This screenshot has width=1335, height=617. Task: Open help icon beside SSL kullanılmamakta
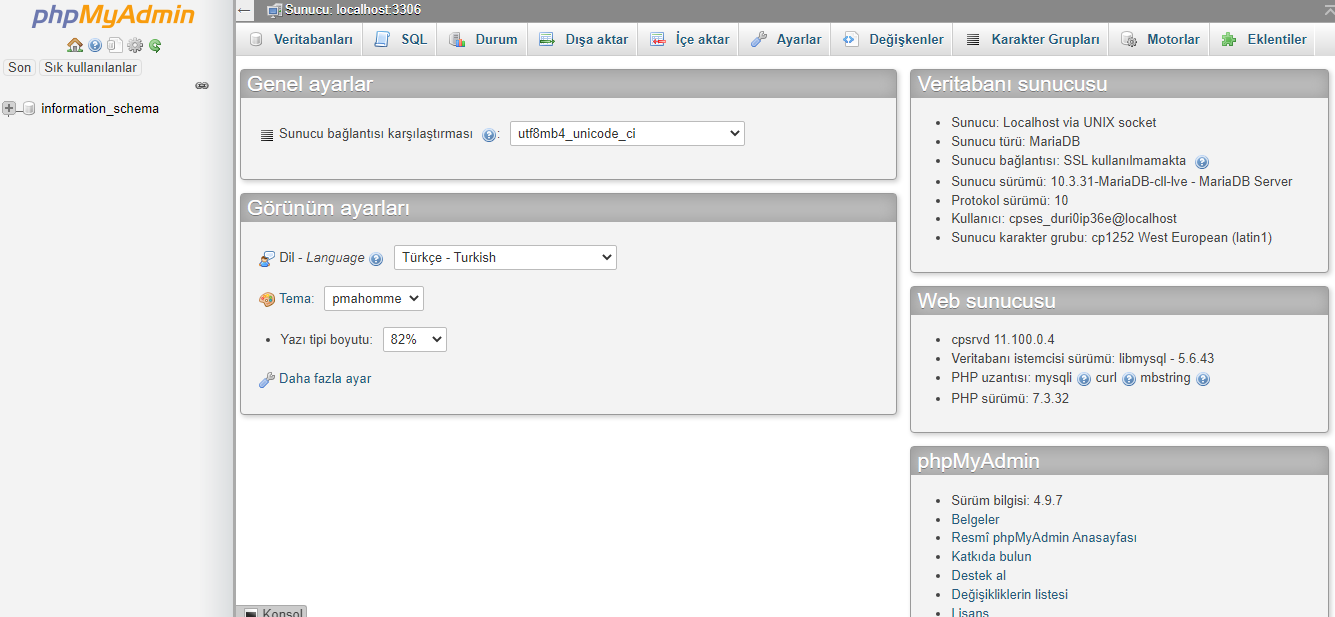click(x=1202, y=161)
